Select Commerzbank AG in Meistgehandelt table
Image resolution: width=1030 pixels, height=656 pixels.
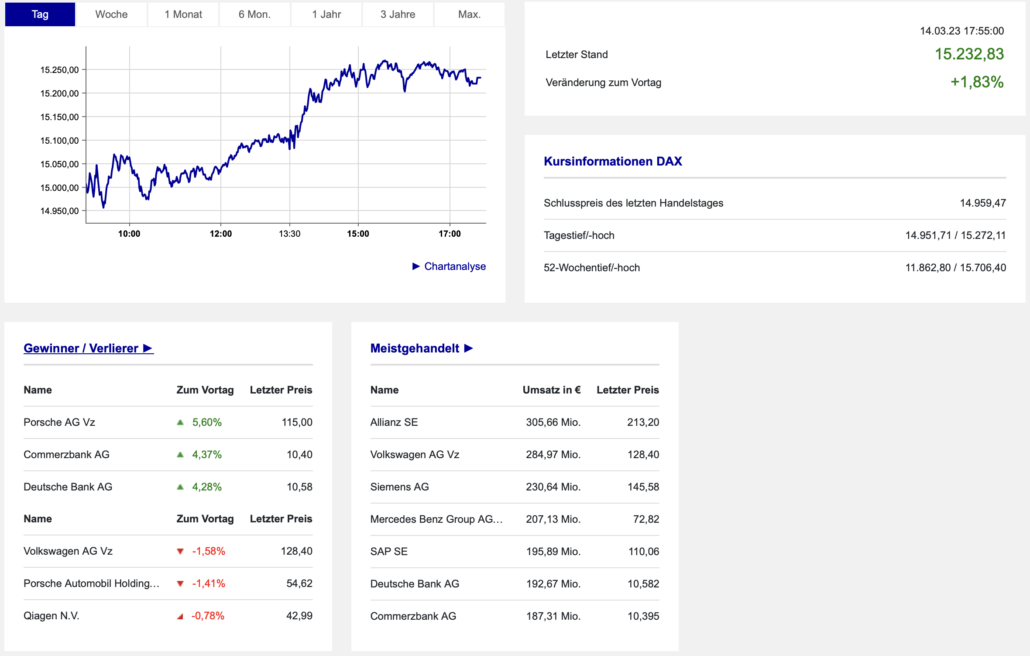pyautogui.click(x=413, y=616)
